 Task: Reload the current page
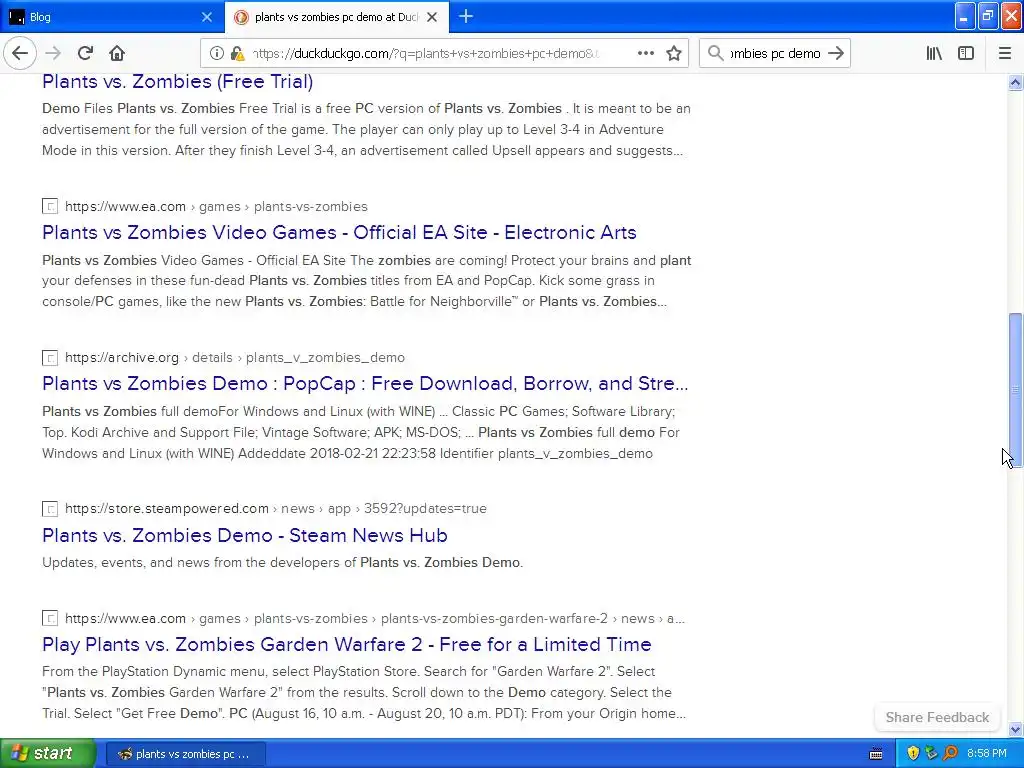(85, 53)
